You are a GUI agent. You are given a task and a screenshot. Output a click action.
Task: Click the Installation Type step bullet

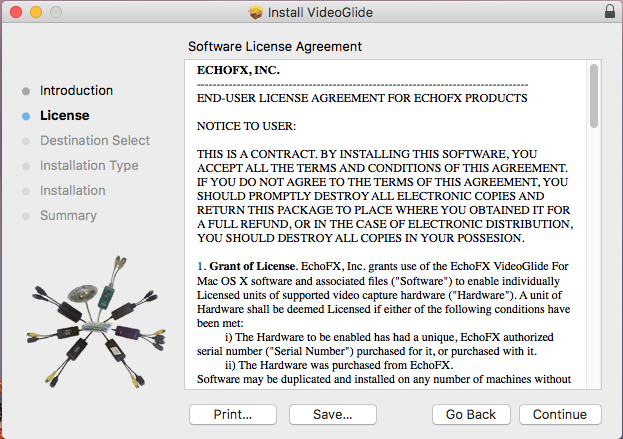26,166
